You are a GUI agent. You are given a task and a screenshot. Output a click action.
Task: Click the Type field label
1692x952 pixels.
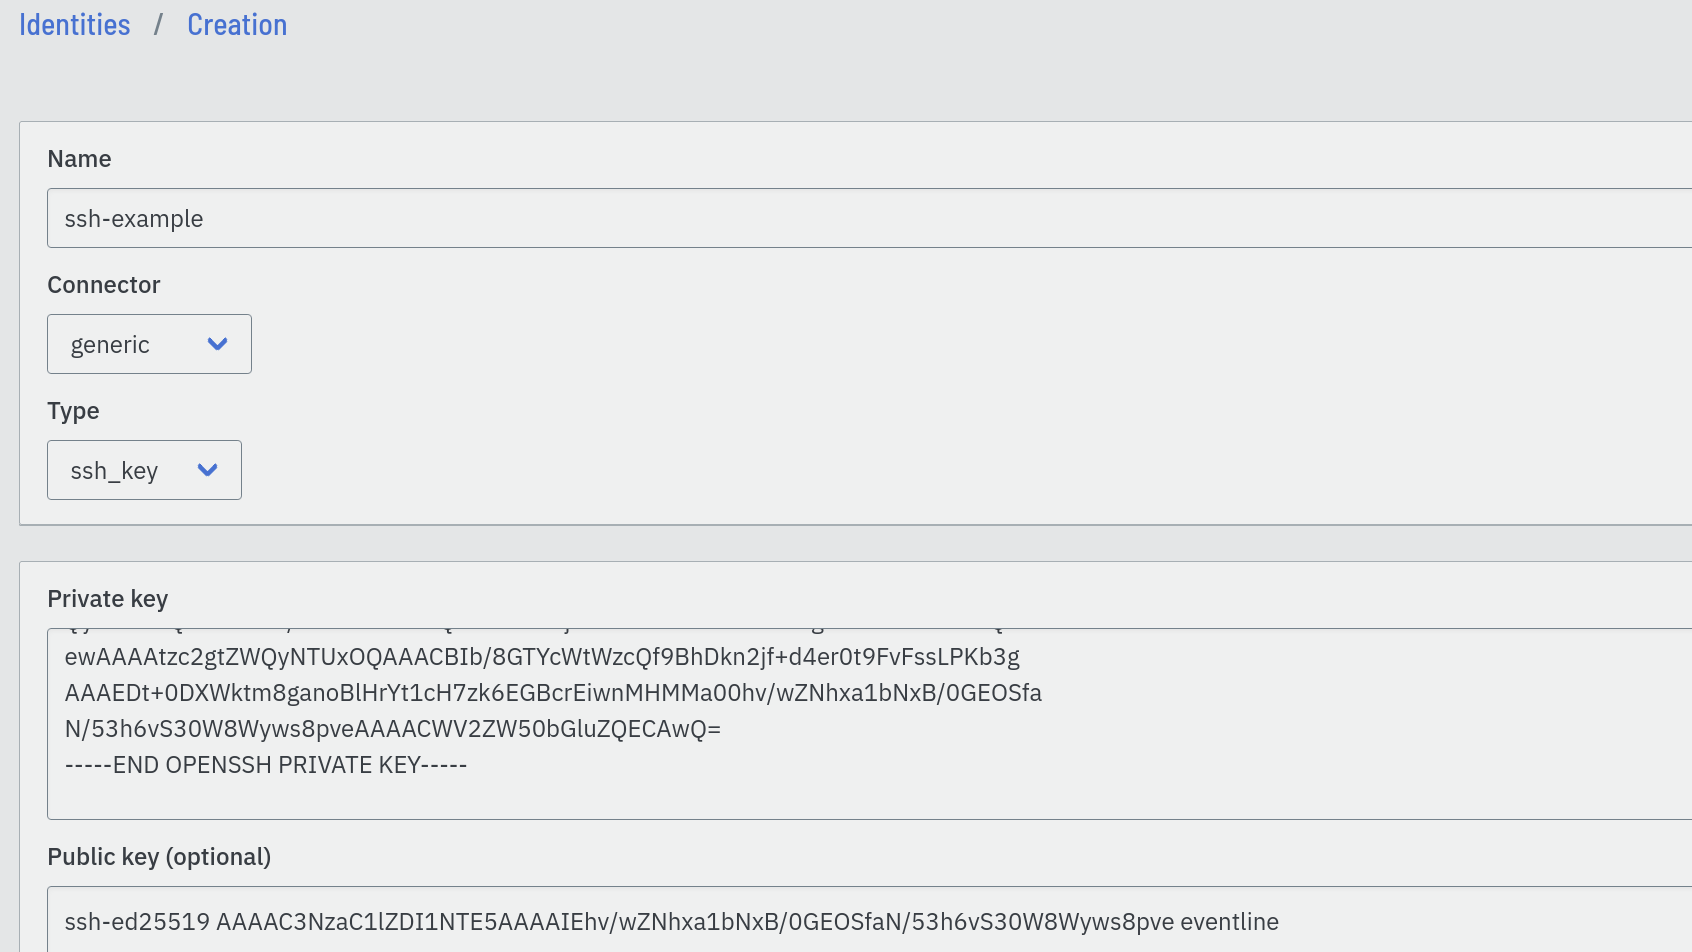tap(73, 411)
